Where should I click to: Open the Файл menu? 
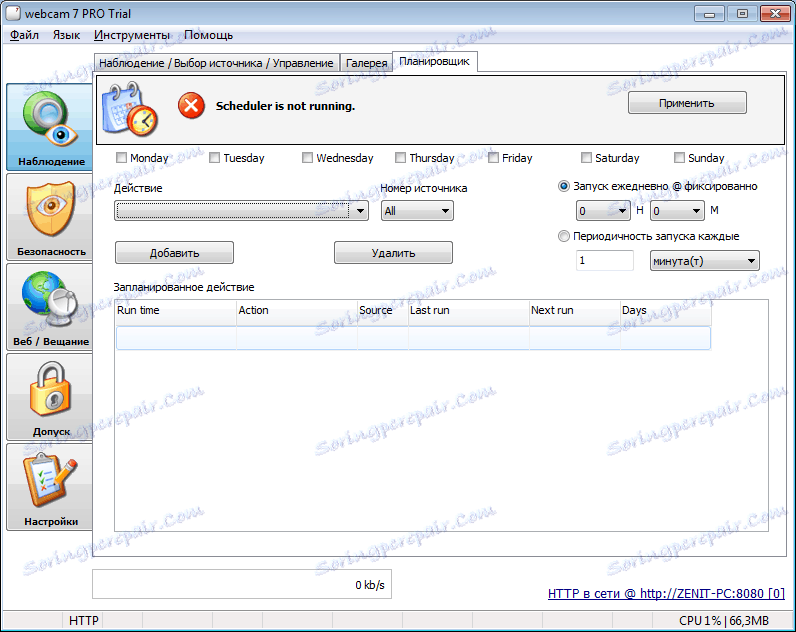[x=24, y=35]
